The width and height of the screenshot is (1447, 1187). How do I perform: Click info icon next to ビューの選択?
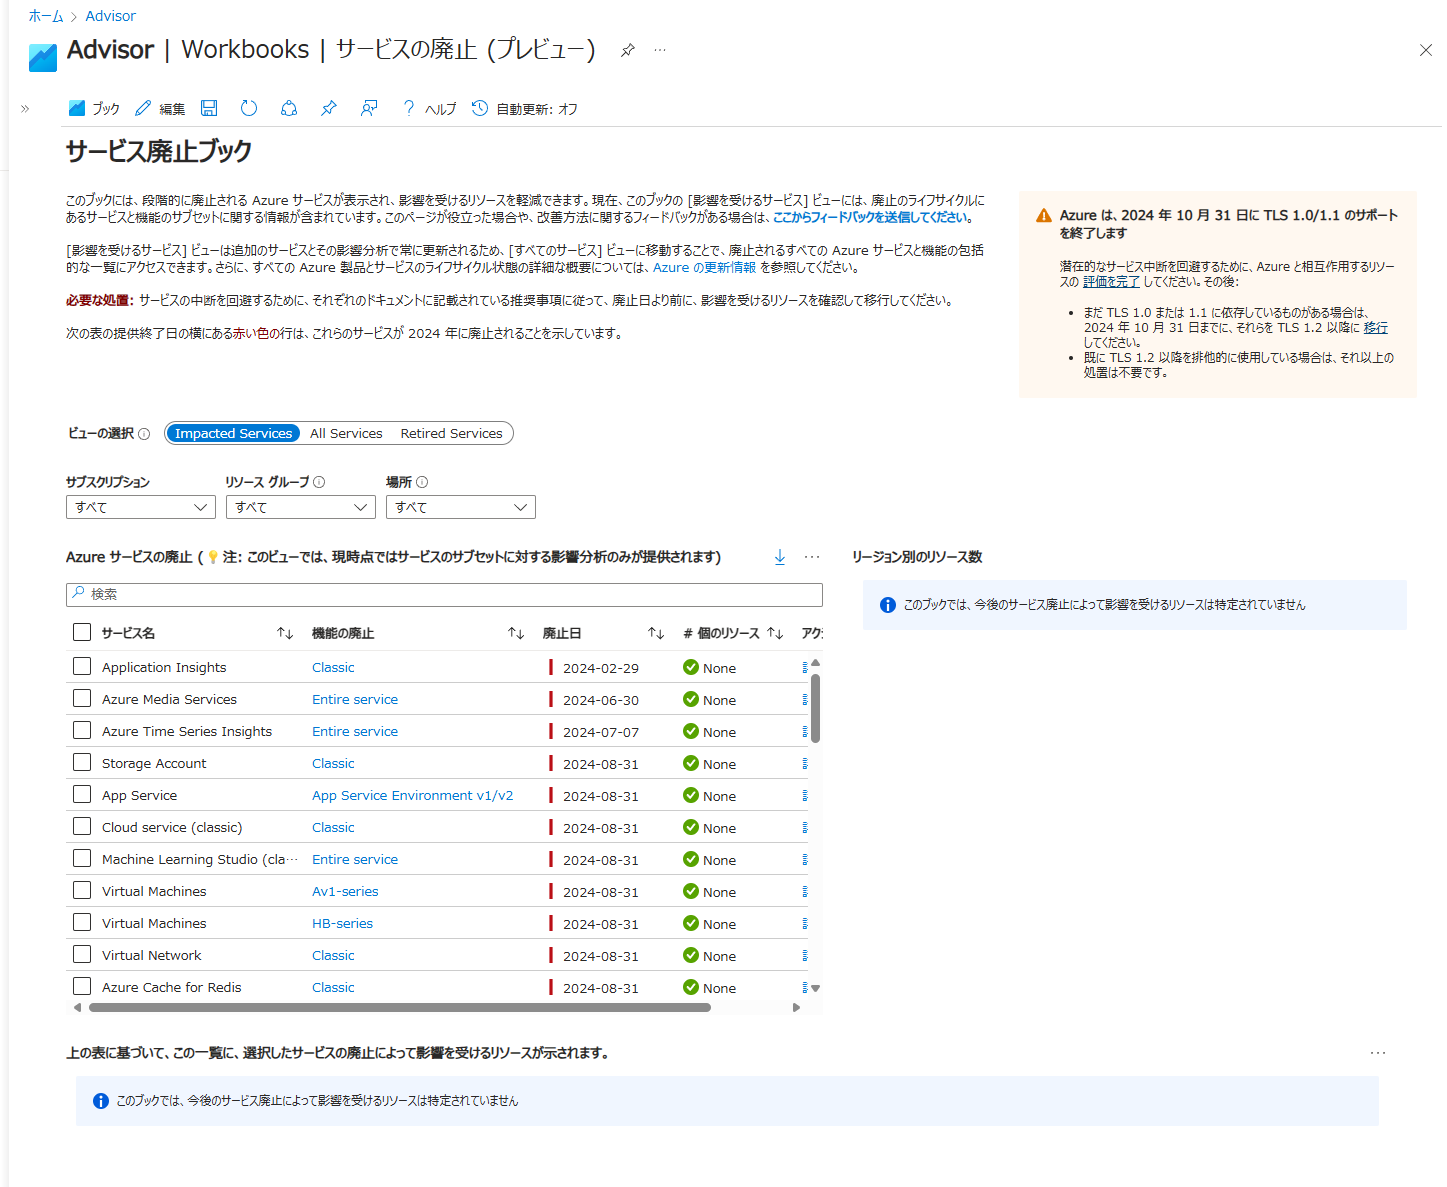pyautogui.click(x=144, y=434)
